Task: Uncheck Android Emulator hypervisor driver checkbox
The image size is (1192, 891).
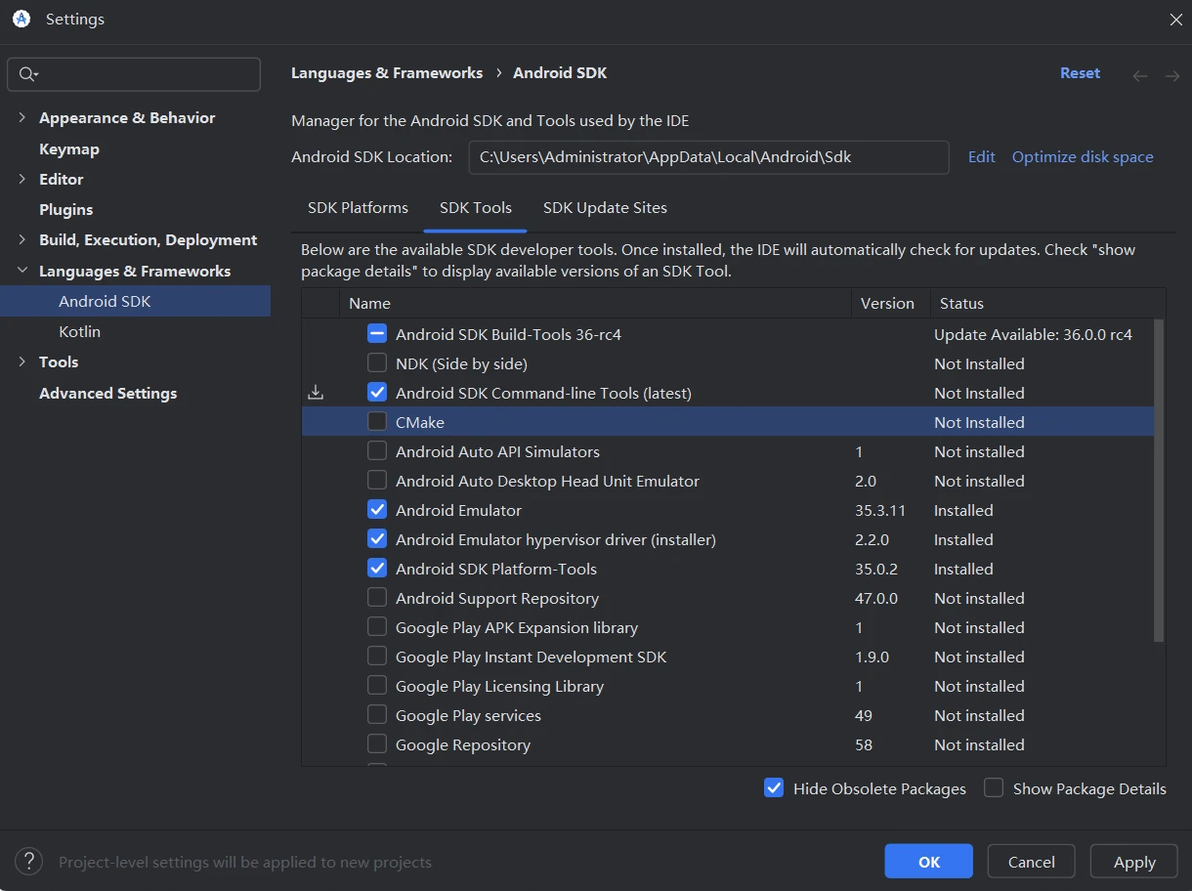Action: (x=377, y=539)
